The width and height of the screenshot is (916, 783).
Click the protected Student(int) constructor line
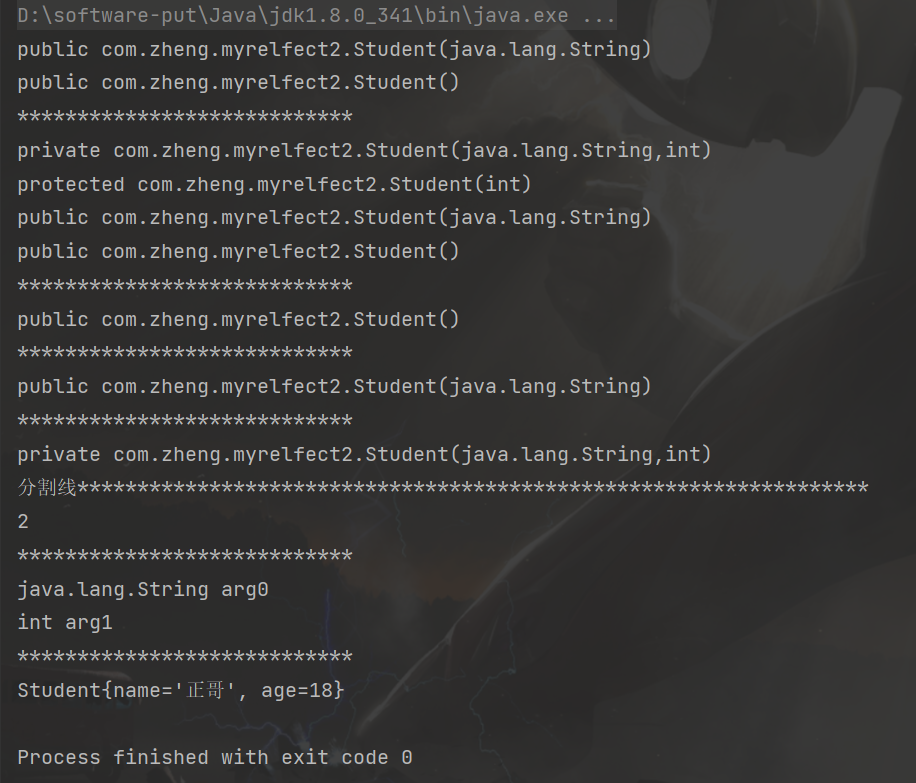click(274, 184)
